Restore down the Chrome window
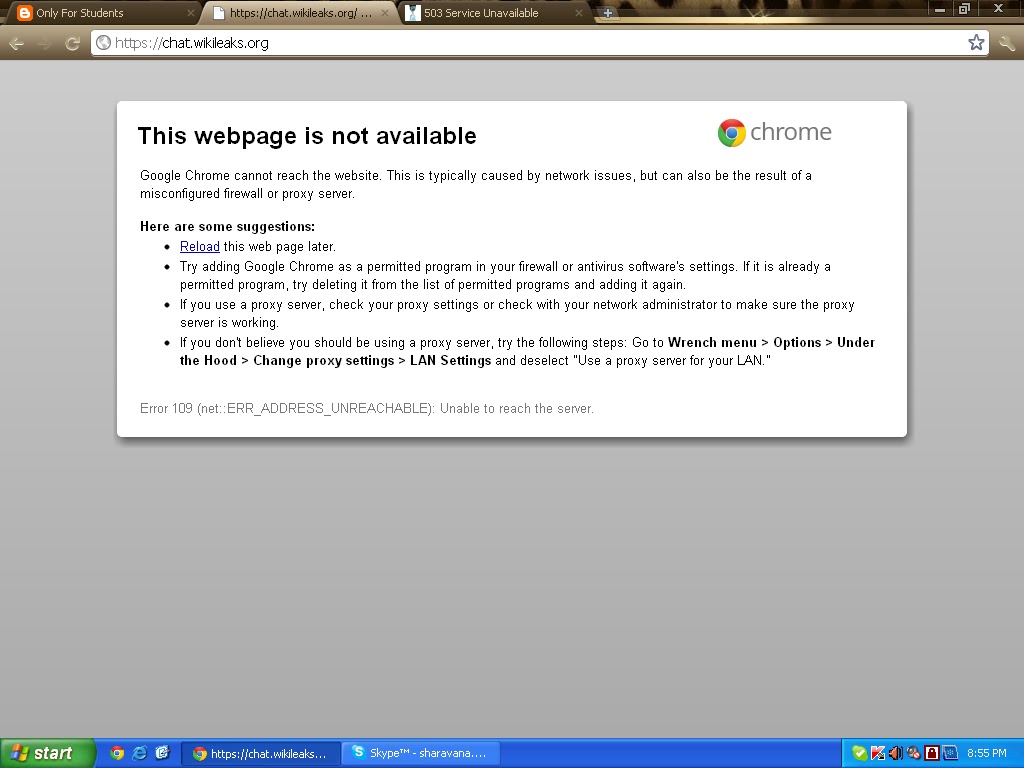Viewport: 1024px width, 768px height. (964, 9)
